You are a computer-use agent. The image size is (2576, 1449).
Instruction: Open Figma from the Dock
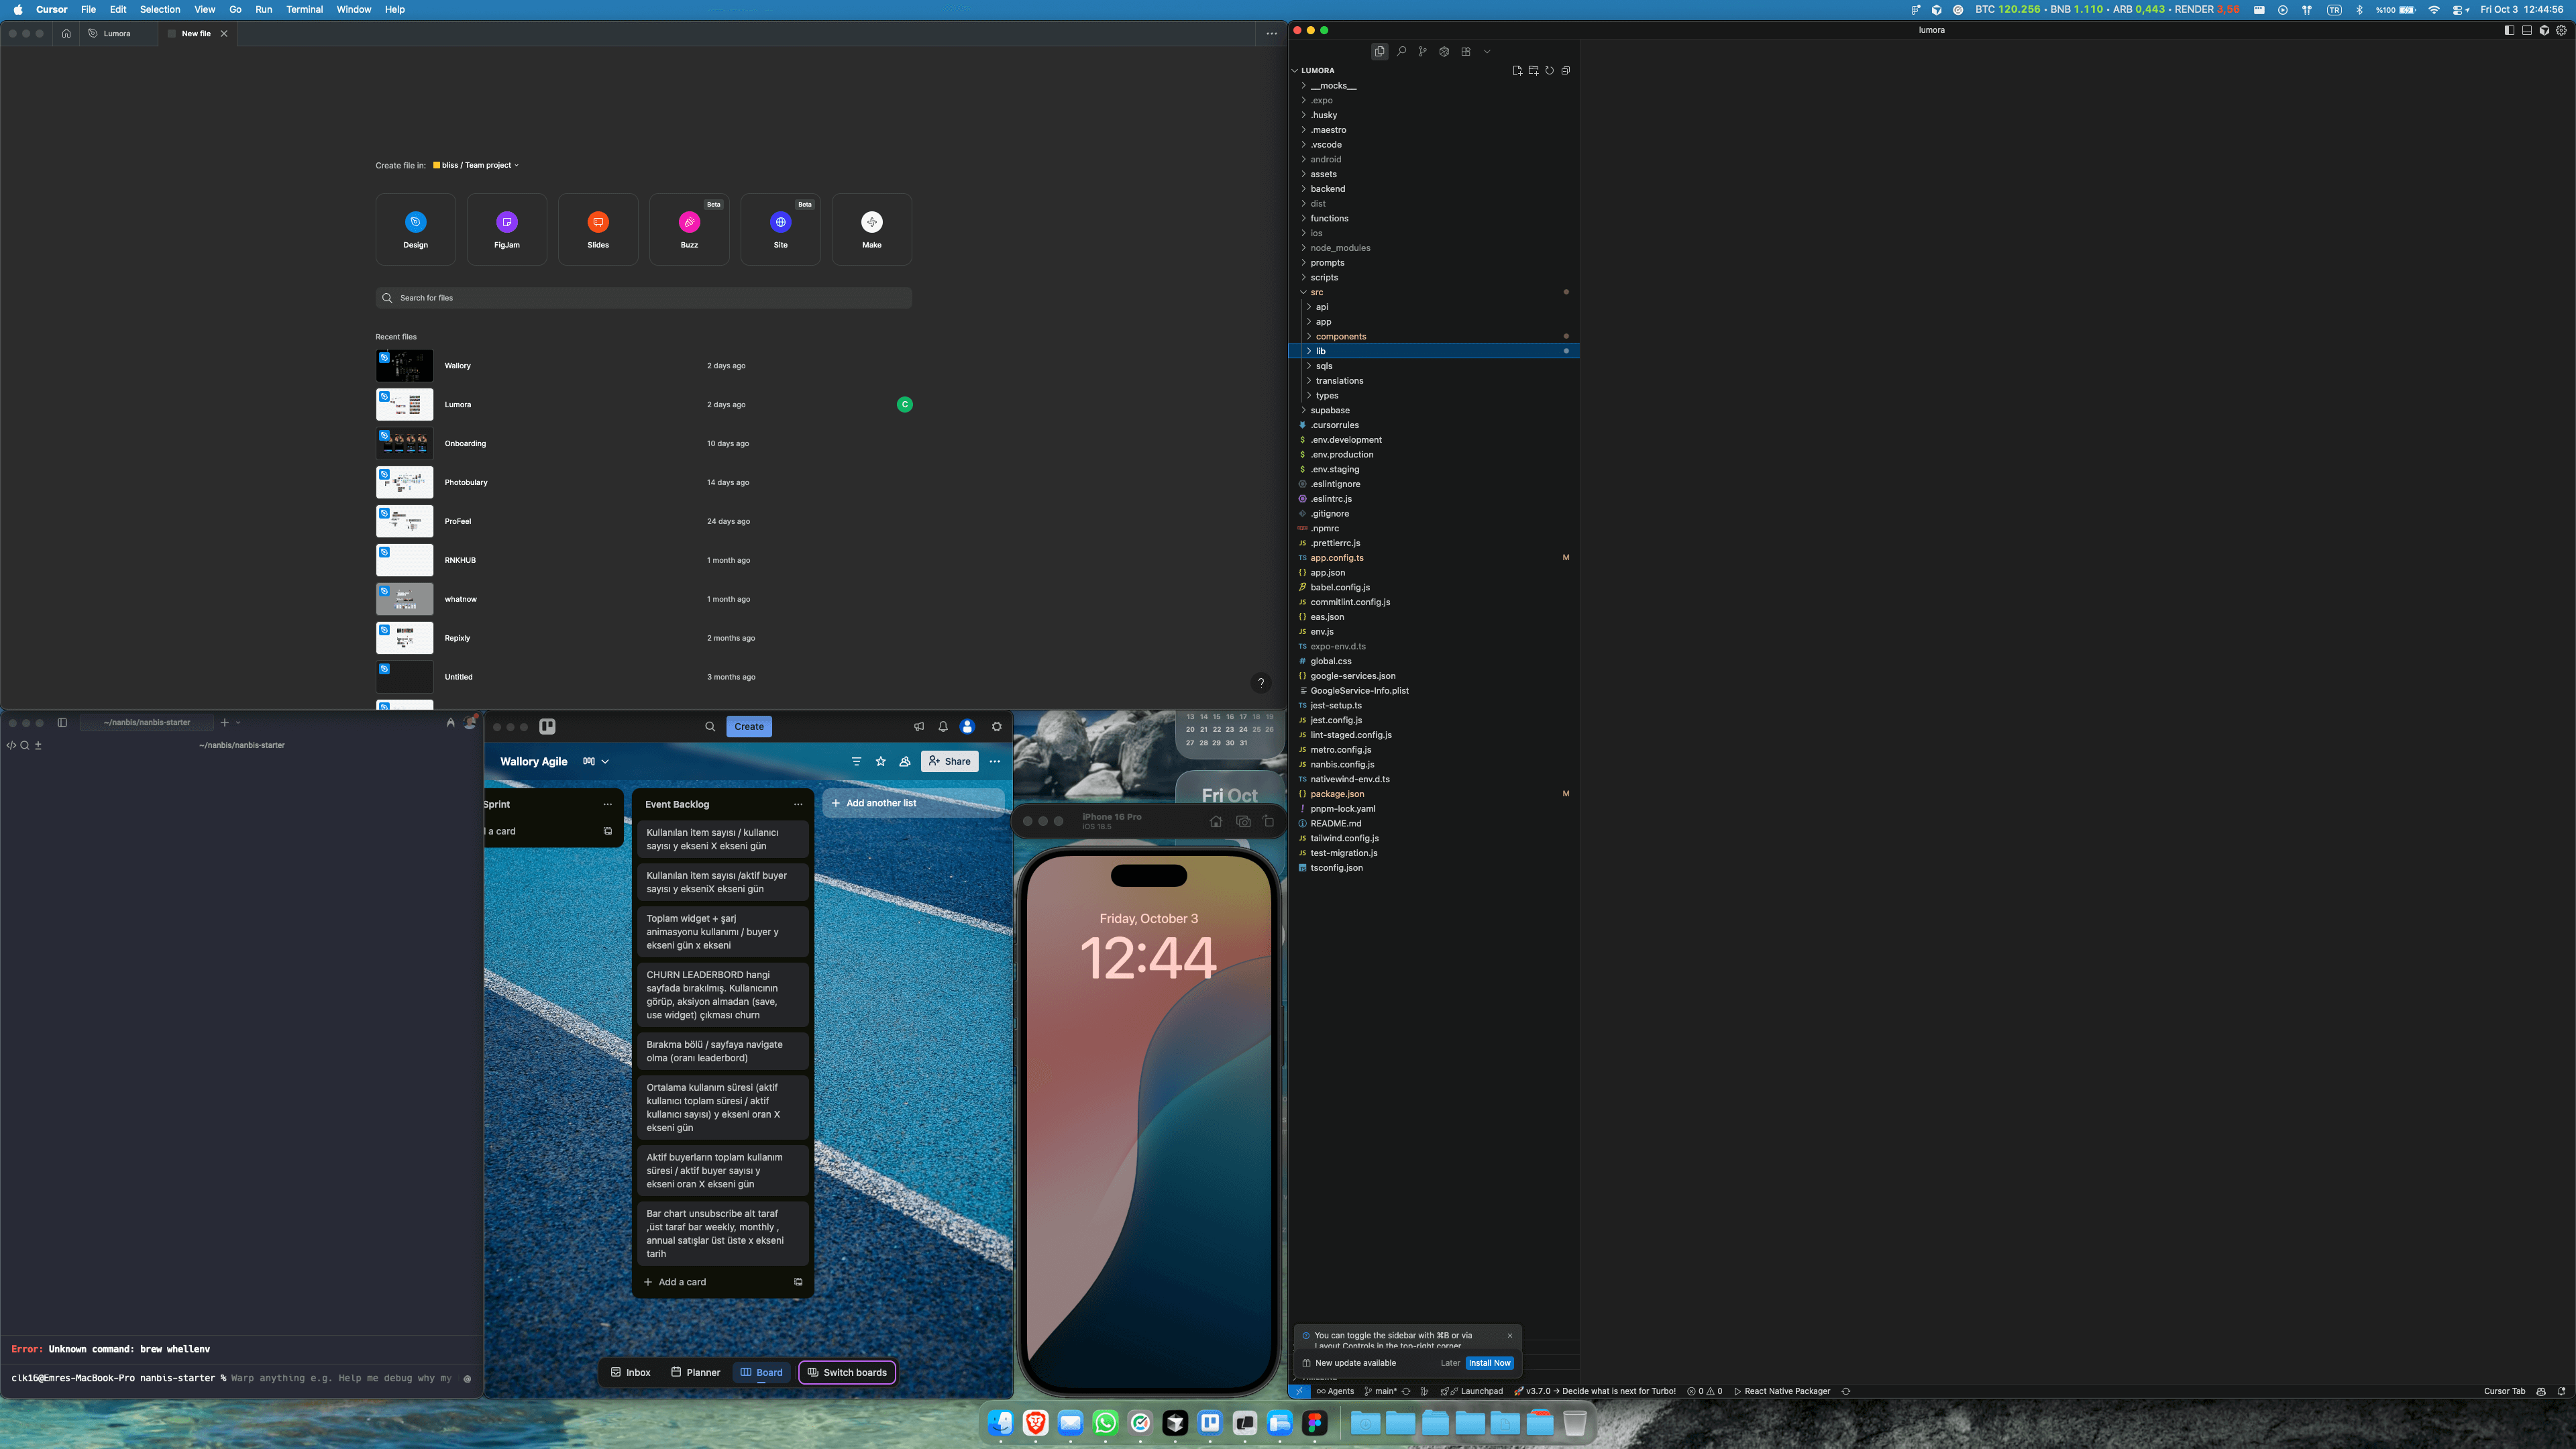coord(1315,1422)
